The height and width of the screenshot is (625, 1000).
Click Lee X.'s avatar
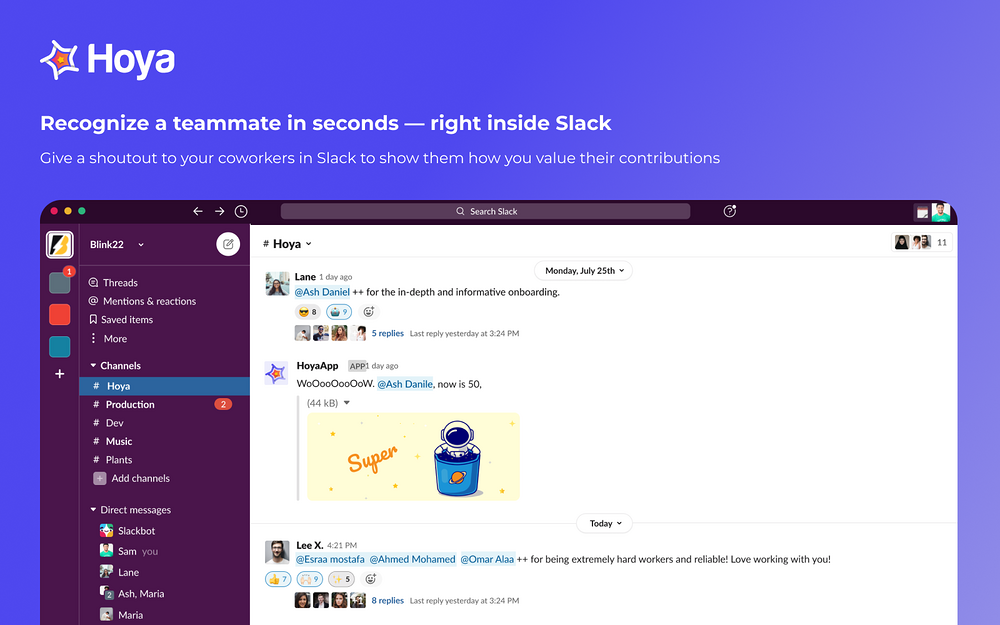click(x=277, y=552)
